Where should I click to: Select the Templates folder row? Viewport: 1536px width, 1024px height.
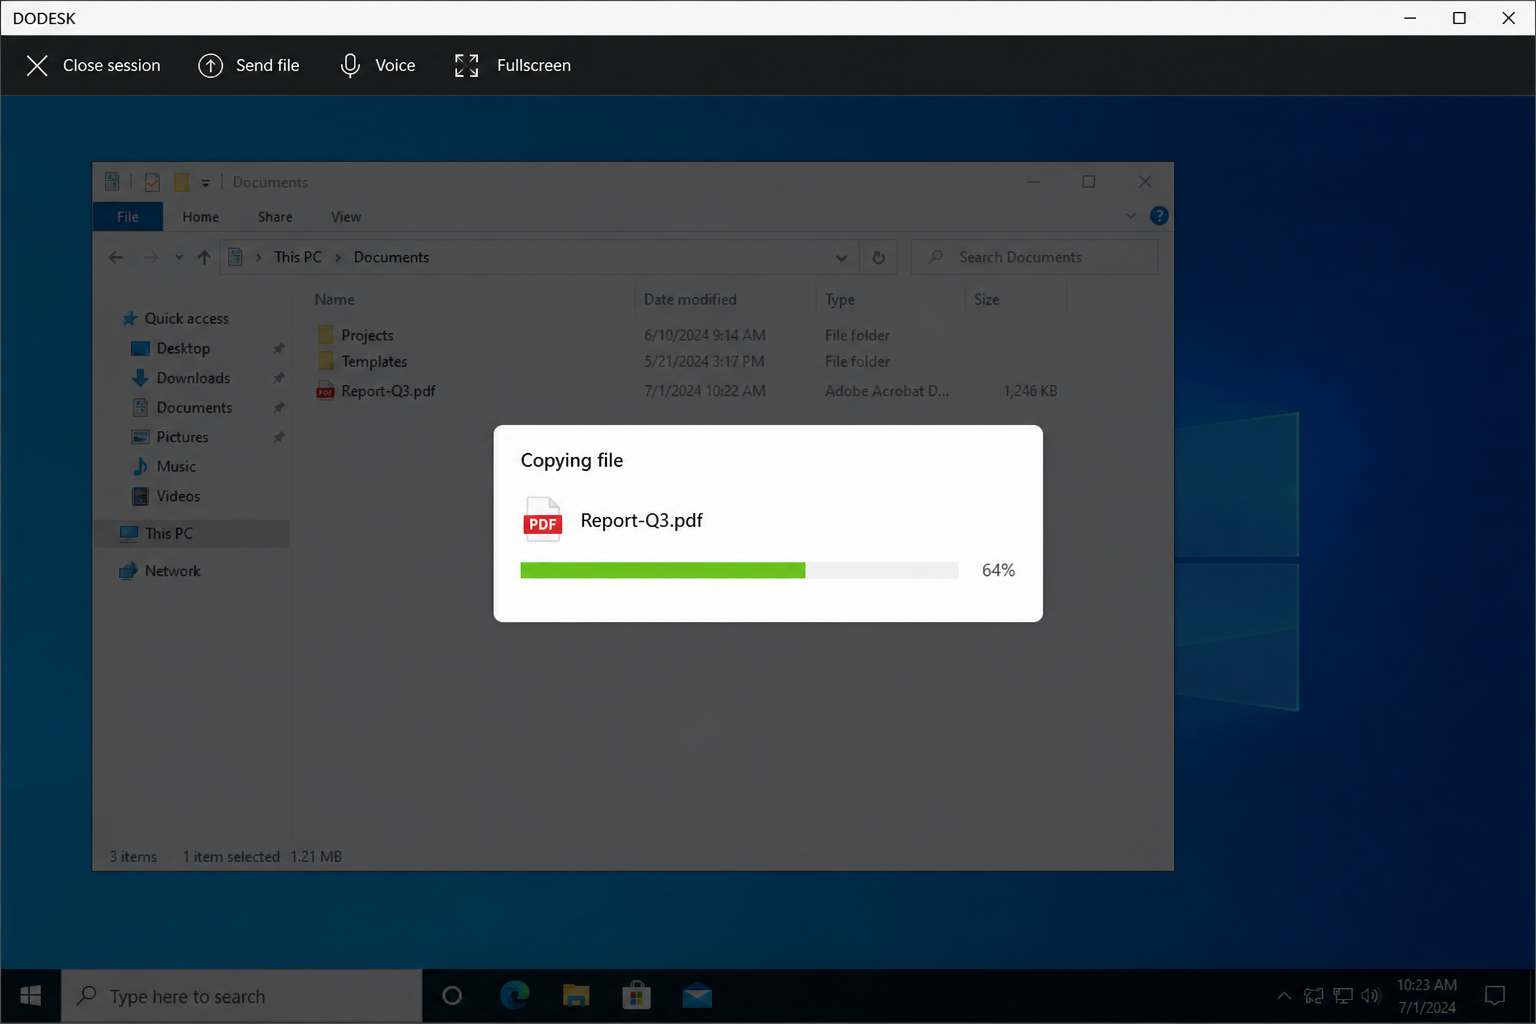[x=686, y=361]
